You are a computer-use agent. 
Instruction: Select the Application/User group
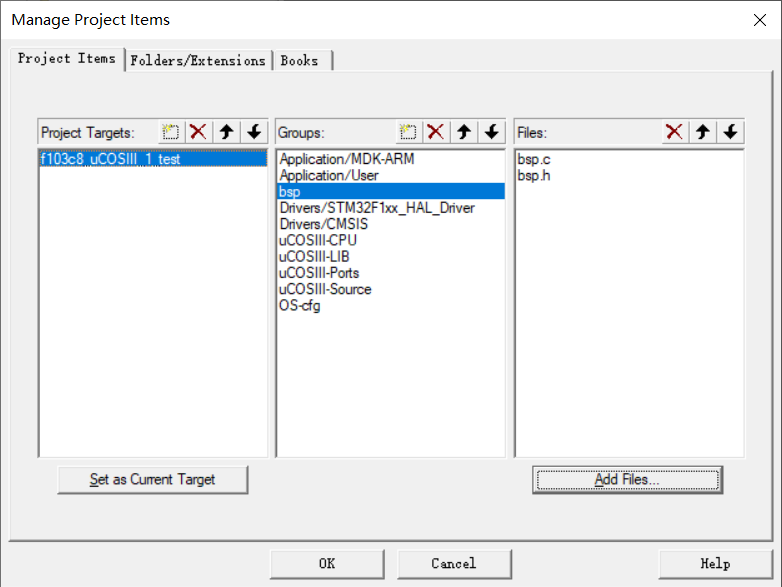(x=391, y=176)
